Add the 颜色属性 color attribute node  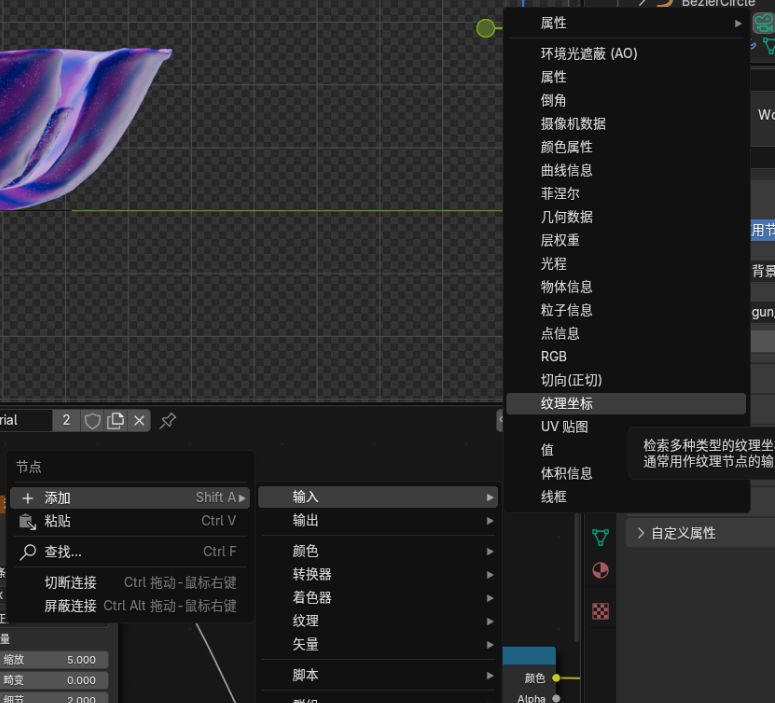point(626,147)
